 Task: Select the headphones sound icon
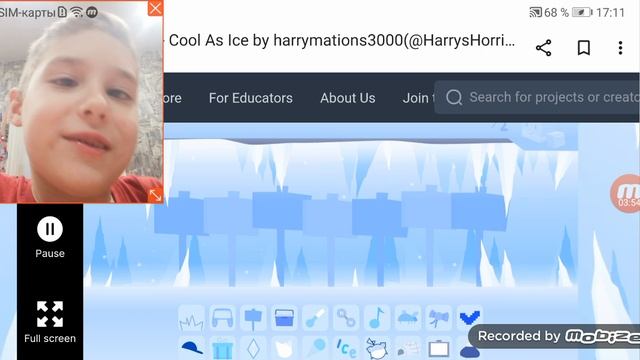[222, 318]
